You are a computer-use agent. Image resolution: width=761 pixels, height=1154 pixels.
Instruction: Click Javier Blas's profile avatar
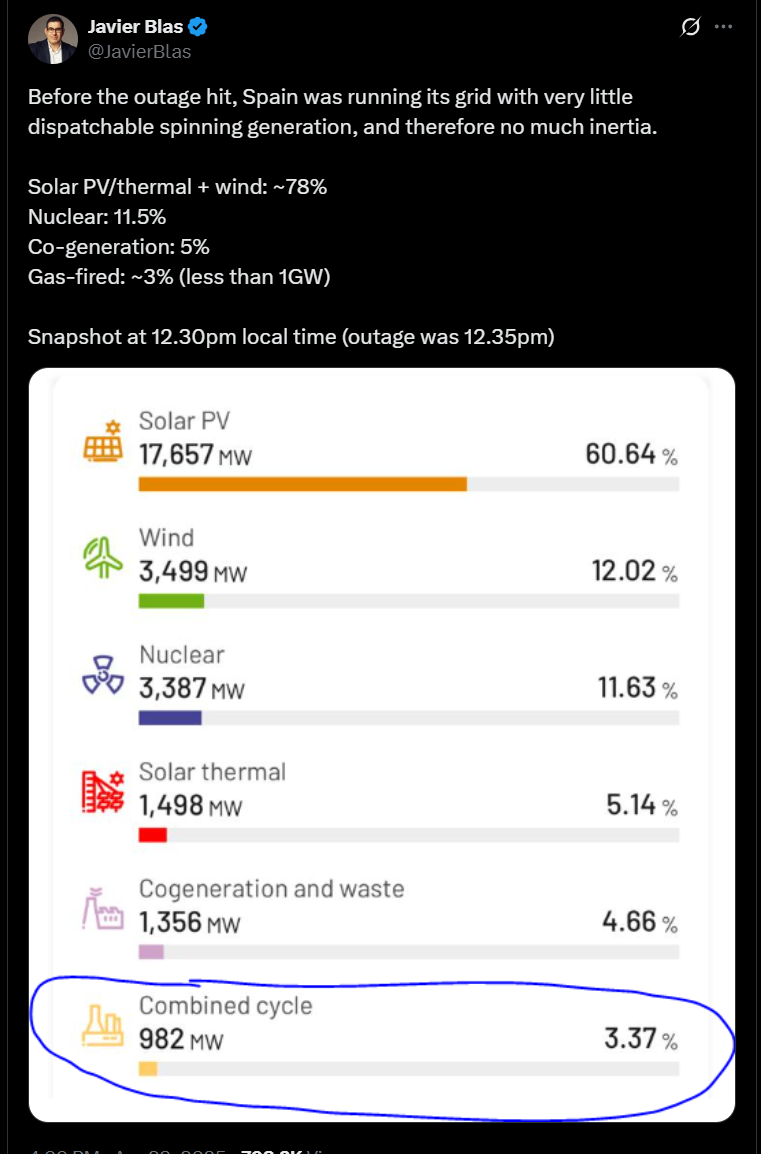point(52,39)
